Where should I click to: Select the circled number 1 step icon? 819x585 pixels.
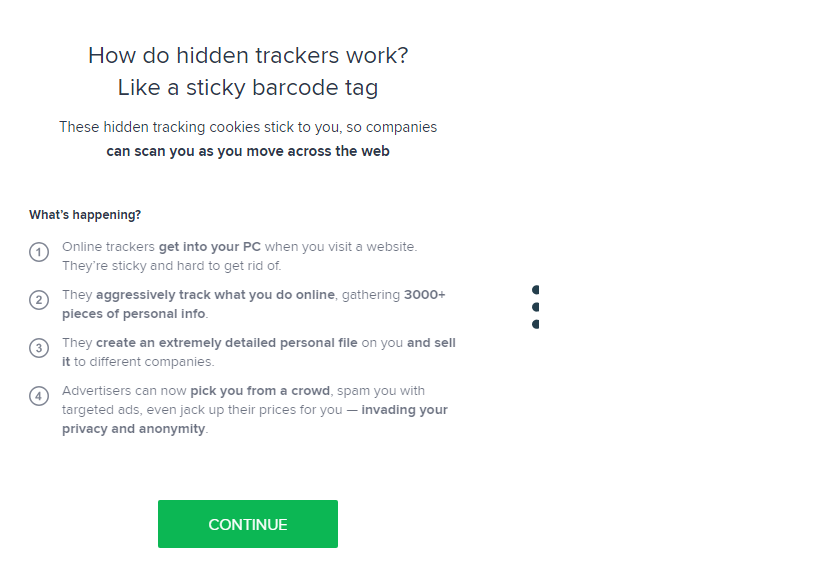click(x=39, y=252)
